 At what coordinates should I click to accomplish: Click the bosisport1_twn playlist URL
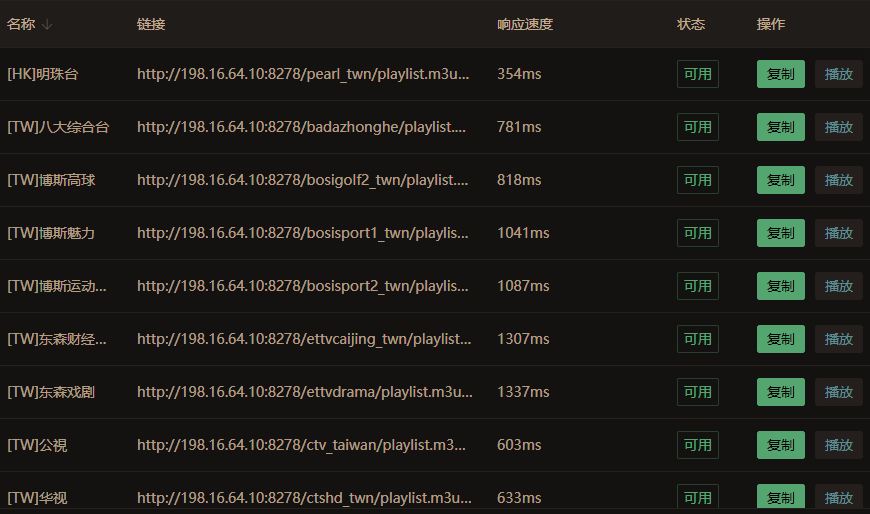(x=302, y=233)
